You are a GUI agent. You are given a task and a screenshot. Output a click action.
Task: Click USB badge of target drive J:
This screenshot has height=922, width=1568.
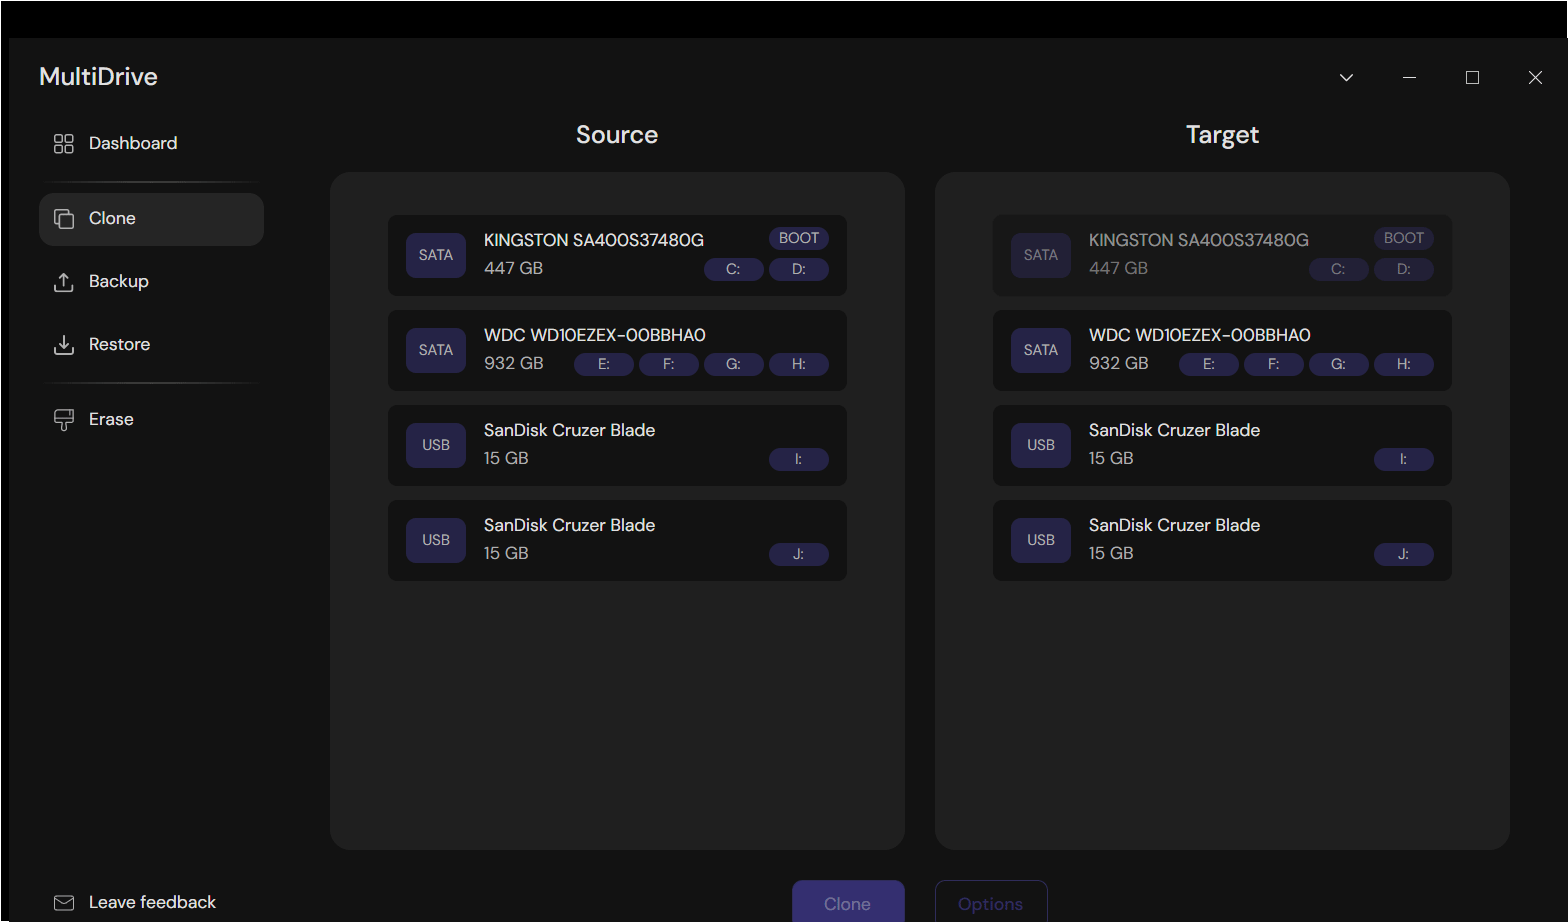[x=1041, y=540]
